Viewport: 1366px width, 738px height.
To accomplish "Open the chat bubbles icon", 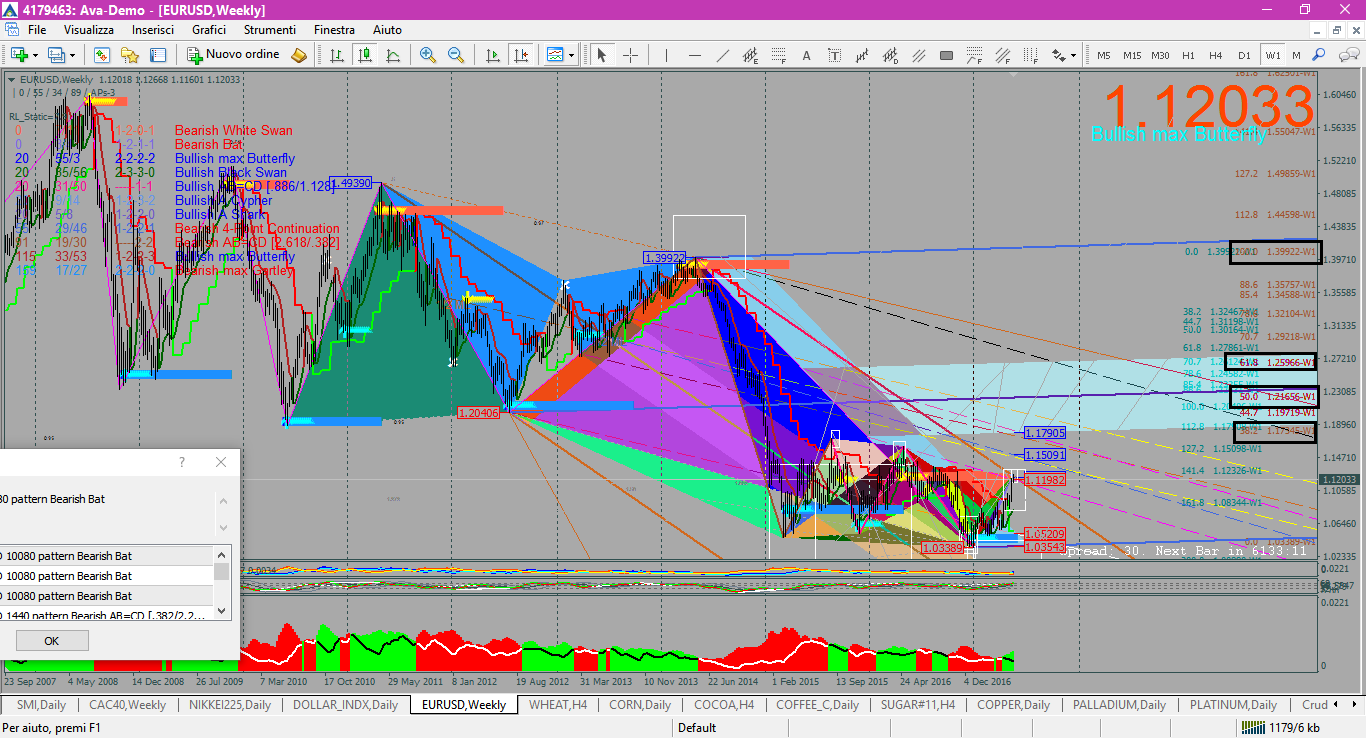I will coord(1348,55).
